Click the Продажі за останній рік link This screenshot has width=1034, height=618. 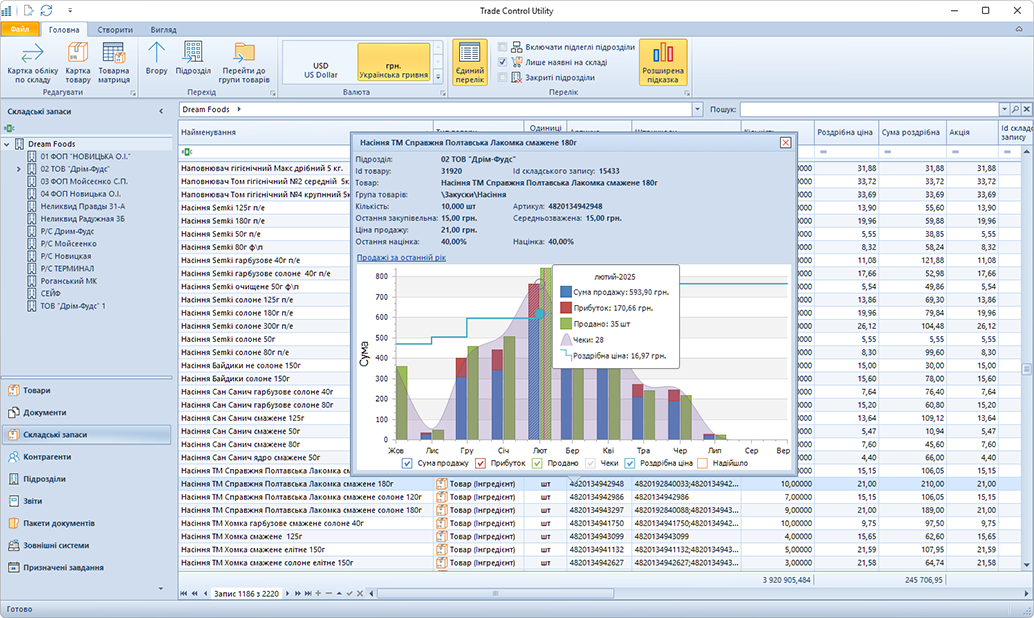pyautogui.click(x=401, y=257)
